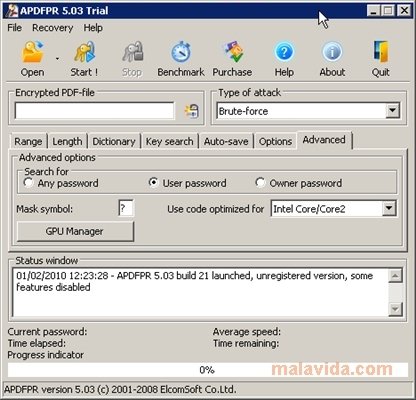416x400 pixels.
Task: Expand the code optimization dropdown
Action: (x=389, y=209)
